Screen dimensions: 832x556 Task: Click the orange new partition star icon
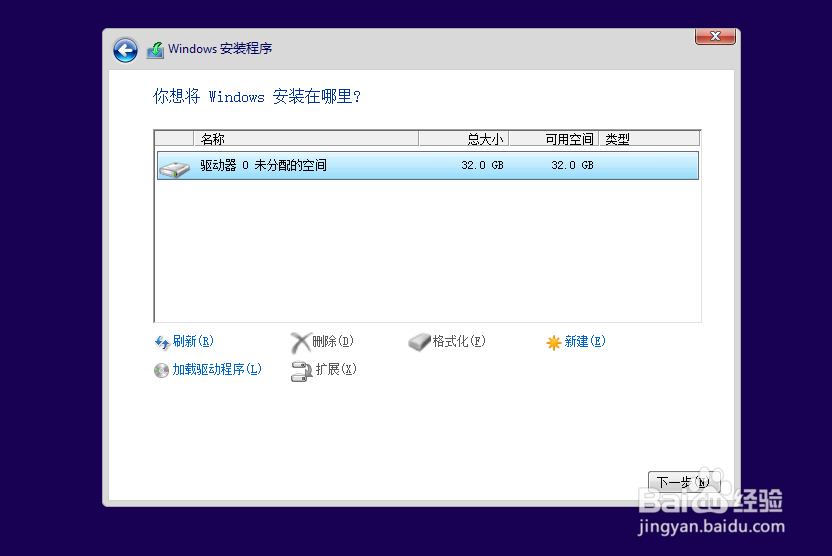[x=553, y=343]
